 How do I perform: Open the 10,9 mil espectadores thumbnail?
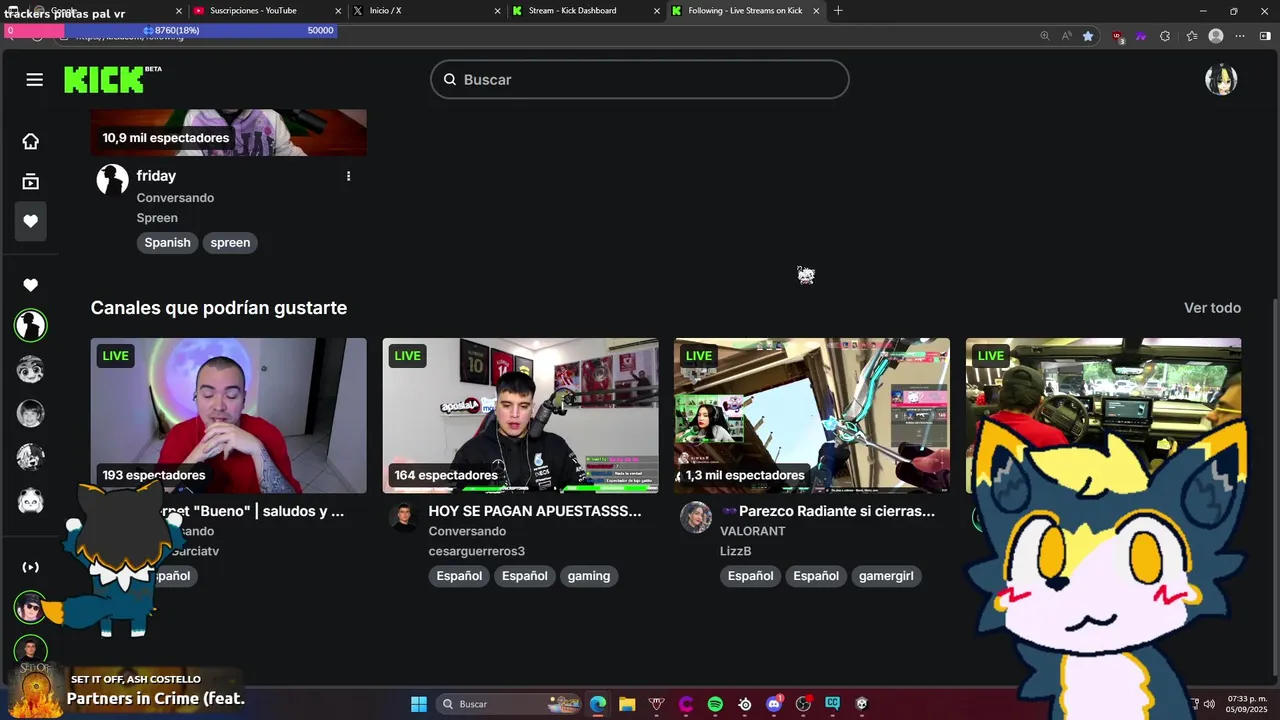coord(229,132)
